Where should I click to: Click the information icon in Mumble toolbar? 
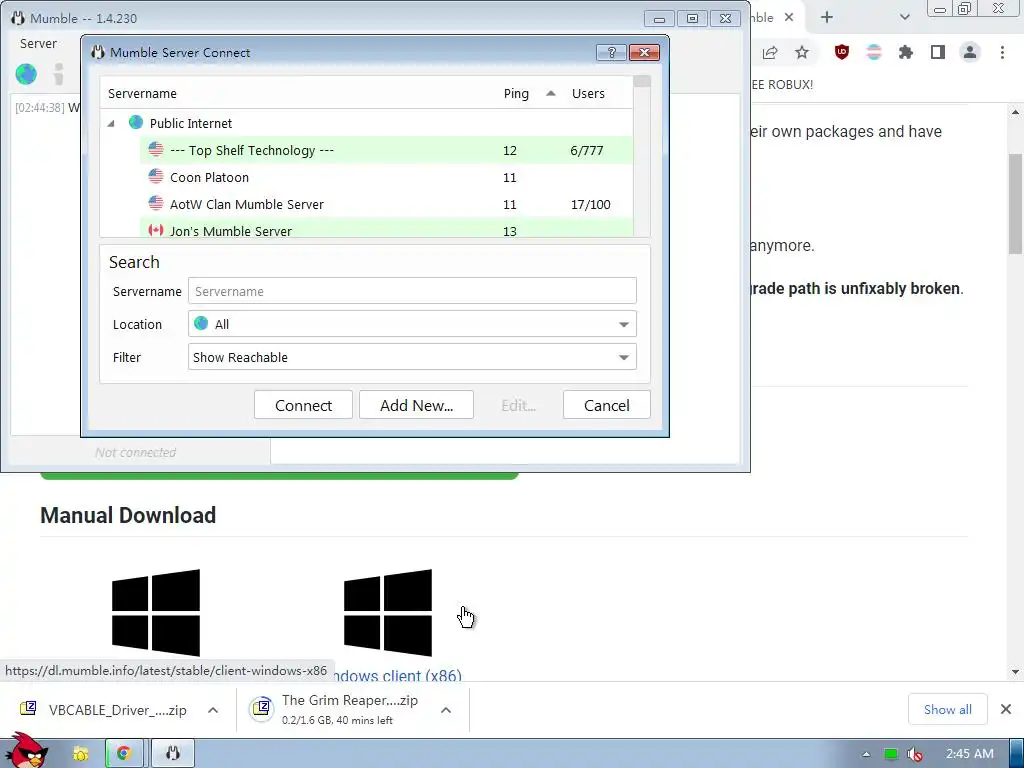coord(59,74)
